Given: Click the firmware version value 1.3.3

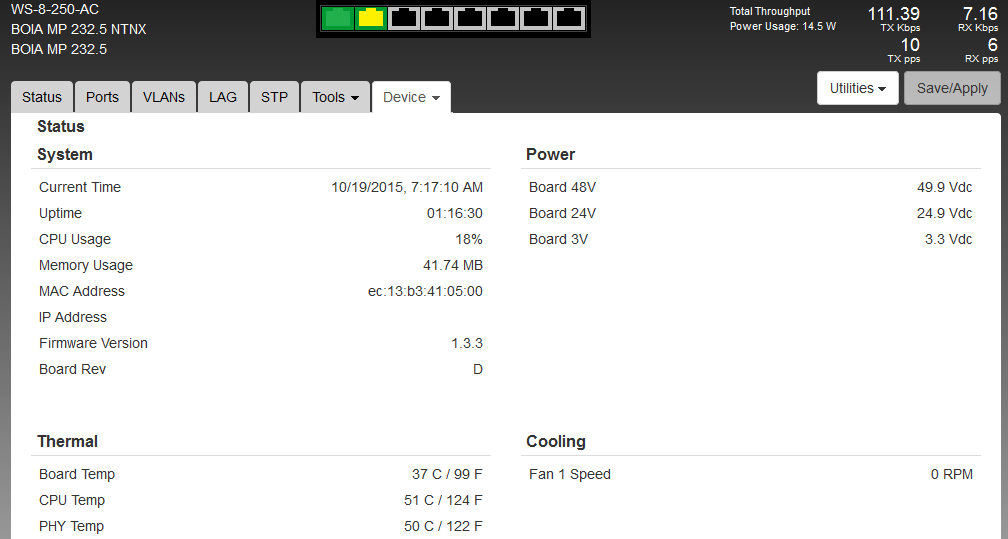Looking at the screenshot, I should tap(466, 343).
